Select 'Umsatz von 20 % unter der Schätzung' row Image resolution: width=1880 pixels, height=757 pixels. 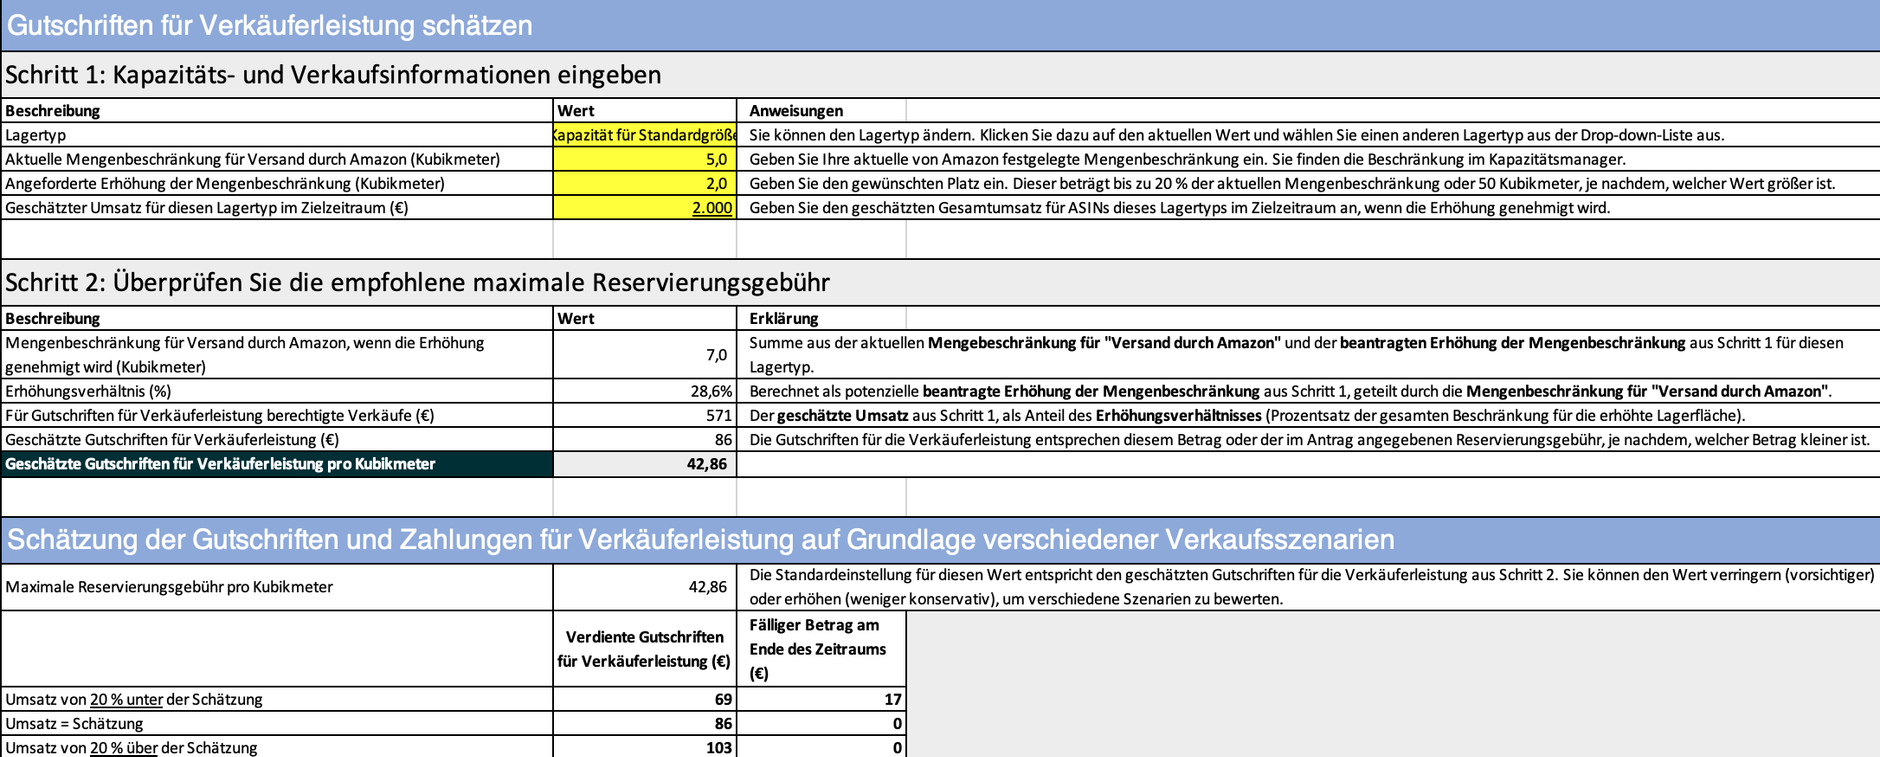point(277,699)
